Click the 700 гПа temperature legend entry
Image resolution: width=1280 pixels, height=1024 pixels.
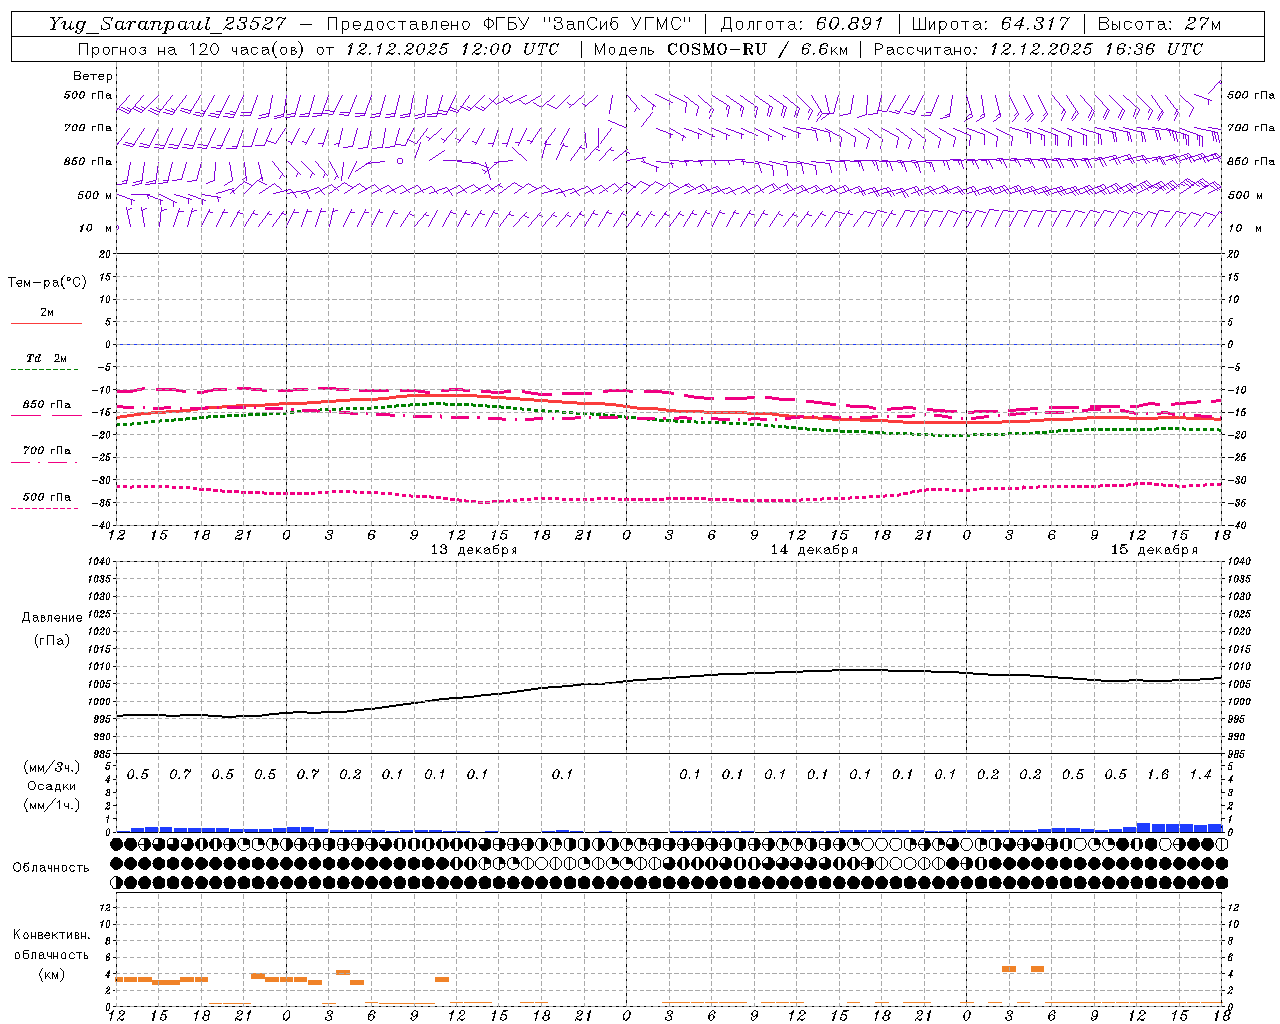pyautogui.click(x=47, y=451)
